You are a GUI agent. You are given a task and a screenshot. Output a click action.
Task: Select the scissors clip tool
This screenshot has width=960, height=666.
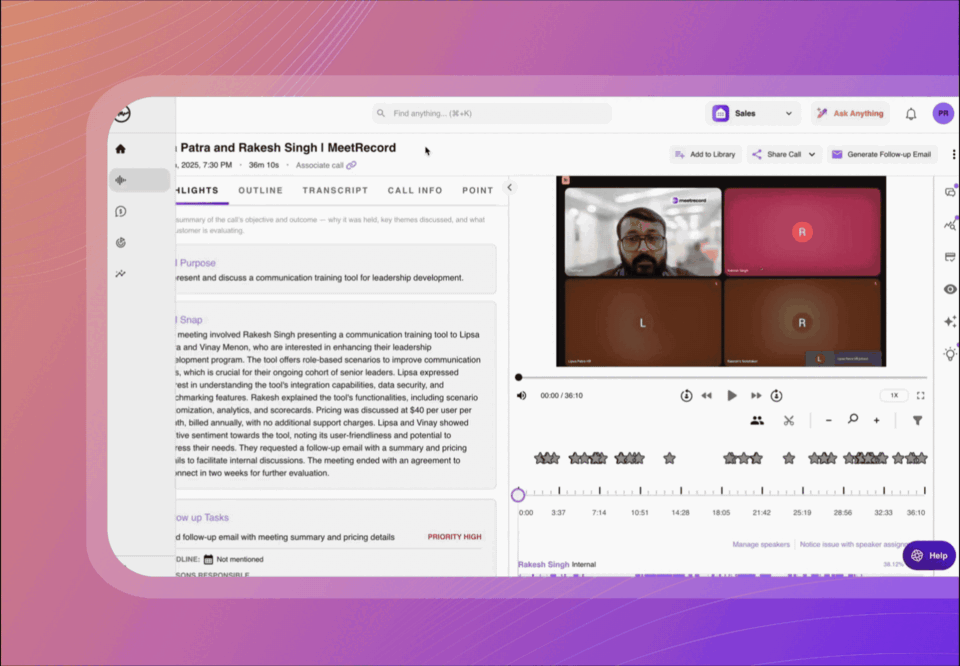tap(789, 421)
